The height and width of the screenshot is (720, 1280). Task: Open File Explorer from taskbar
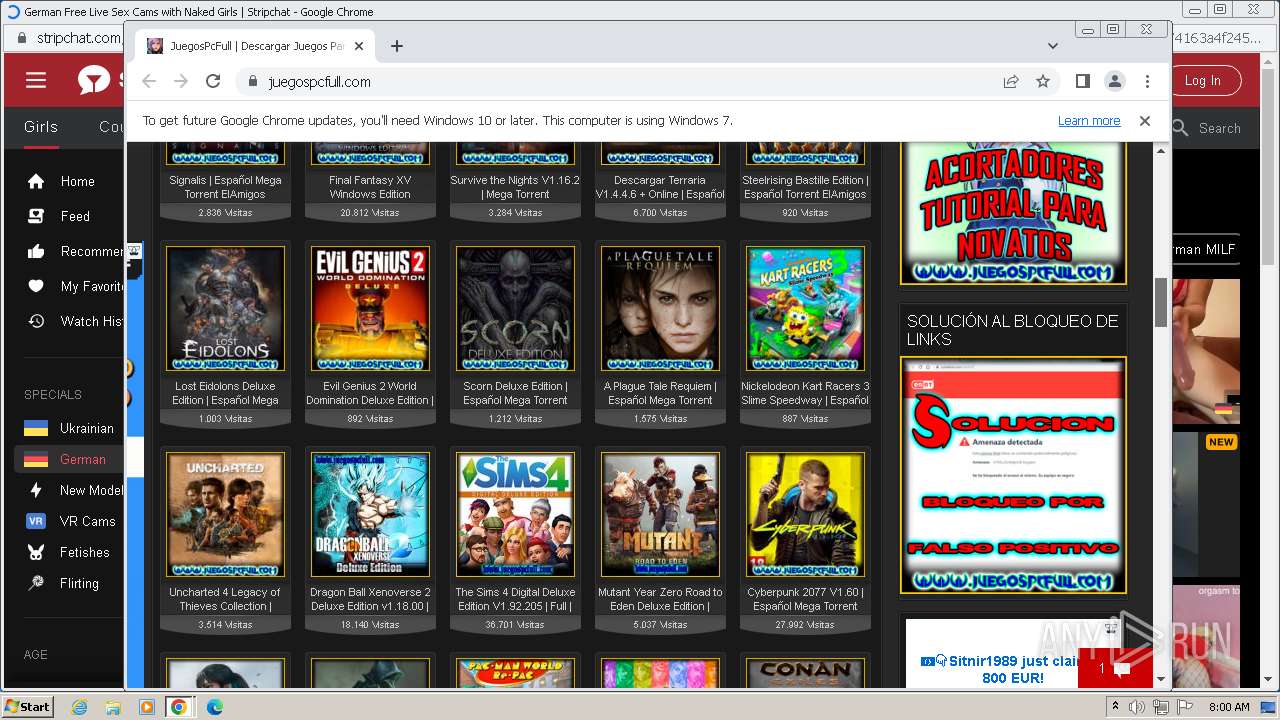click(x=113, y=707)
